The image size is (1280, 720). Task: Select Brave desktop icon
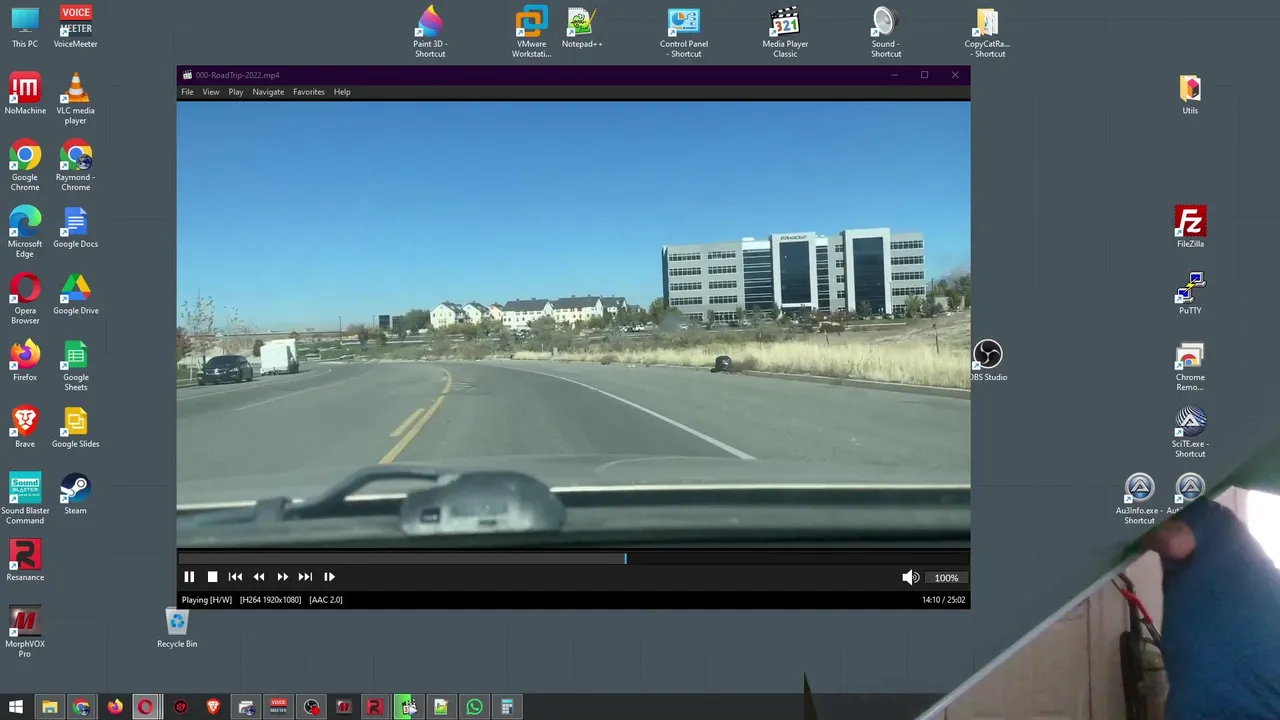25,428
